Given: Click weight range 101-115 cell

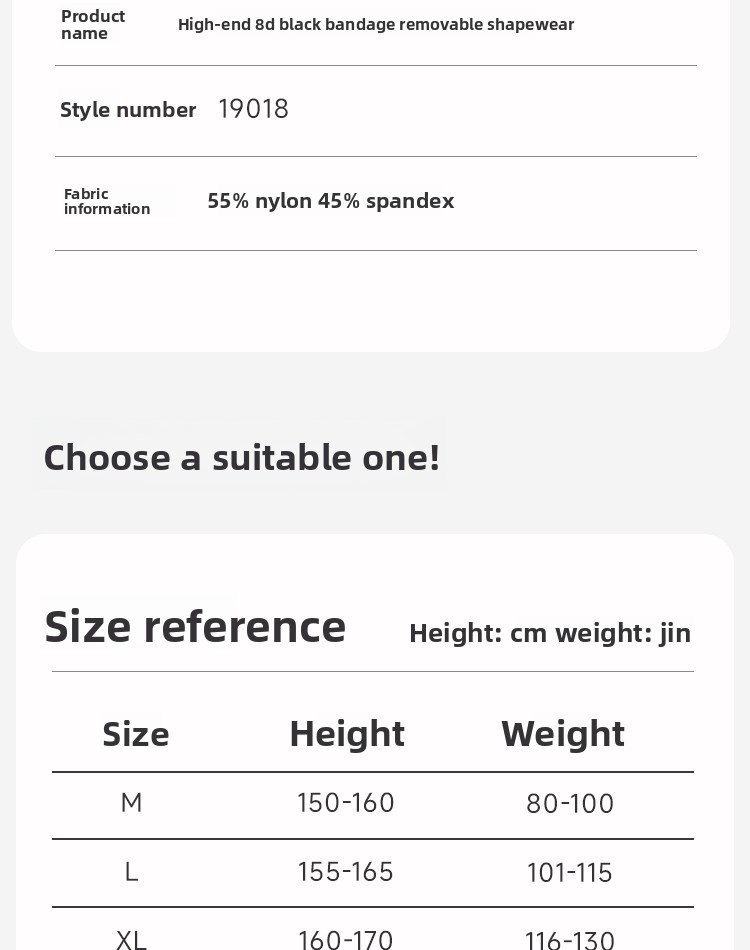Looking at the screenshot, I should [570, 873].
